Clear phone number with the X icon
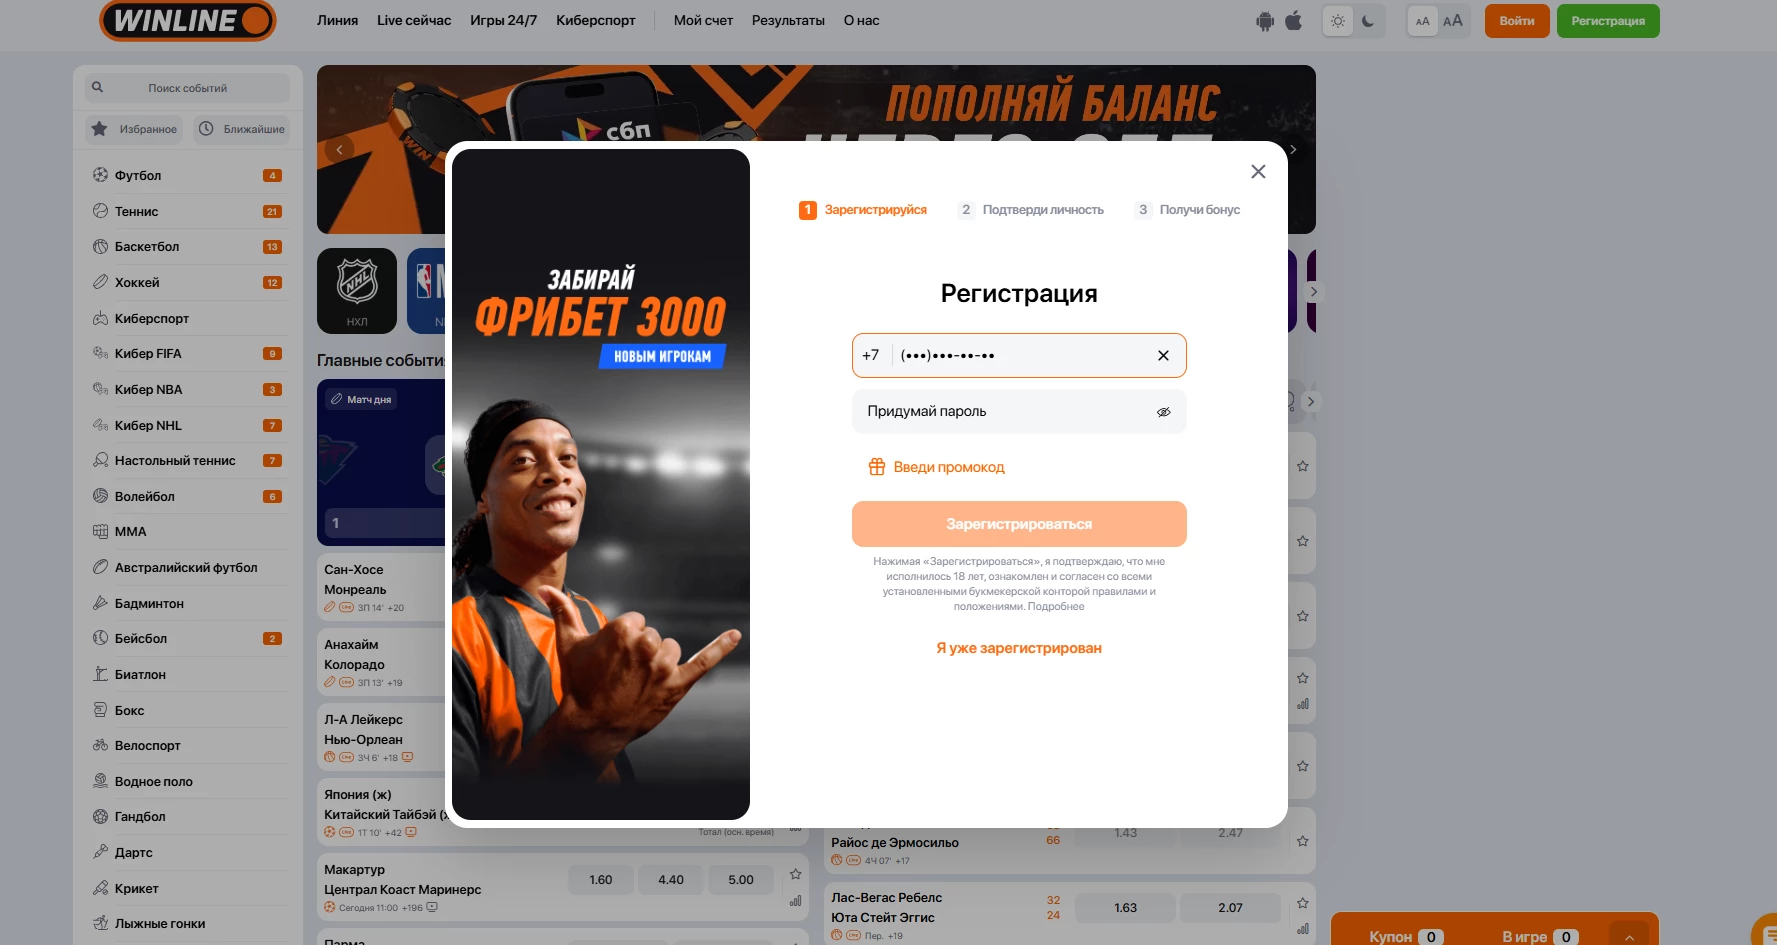This screenshot has height=945, width=1777. (x=1163, y=355)
